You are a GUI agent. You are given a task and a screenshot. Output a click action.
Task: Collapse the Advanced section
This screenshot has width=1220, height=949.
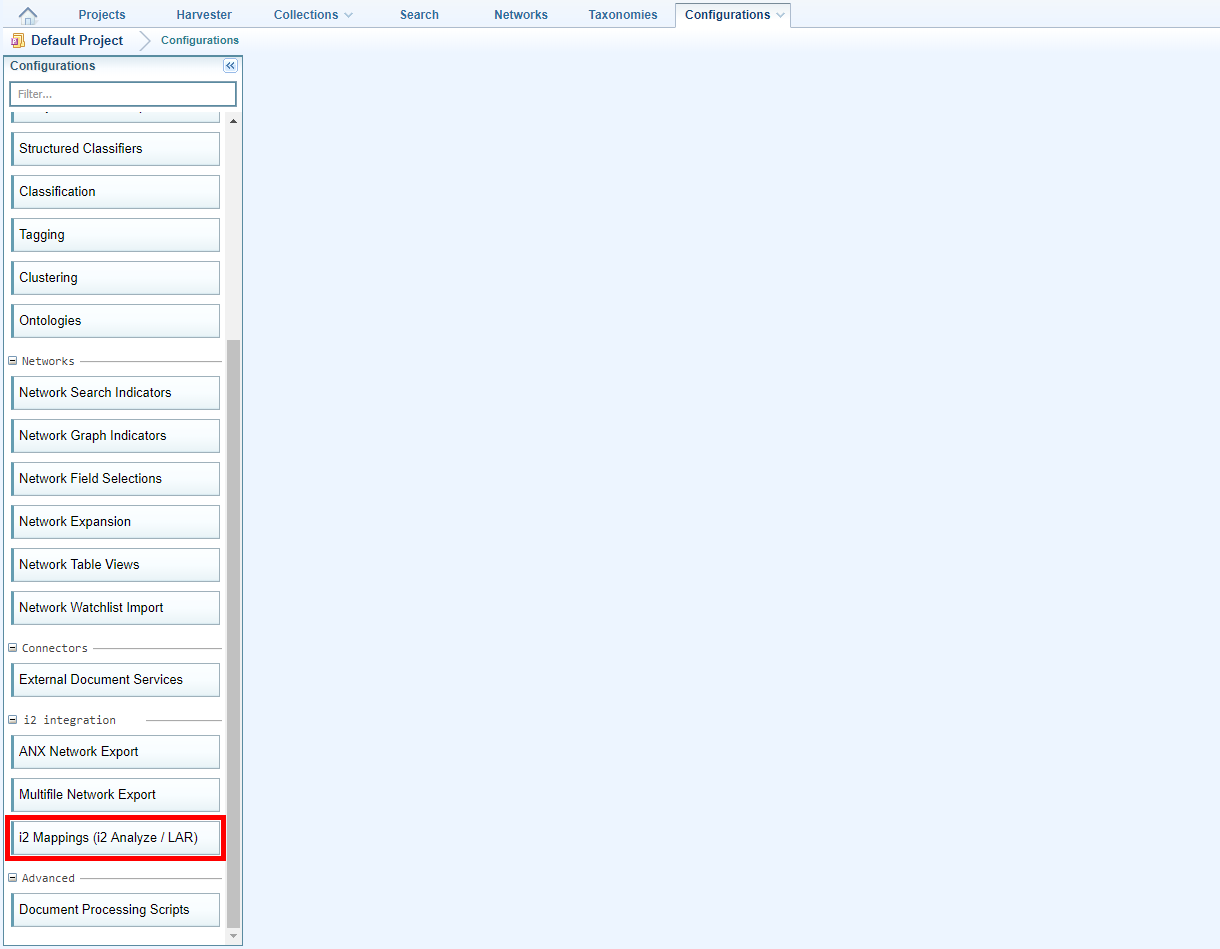coord(13,878)
